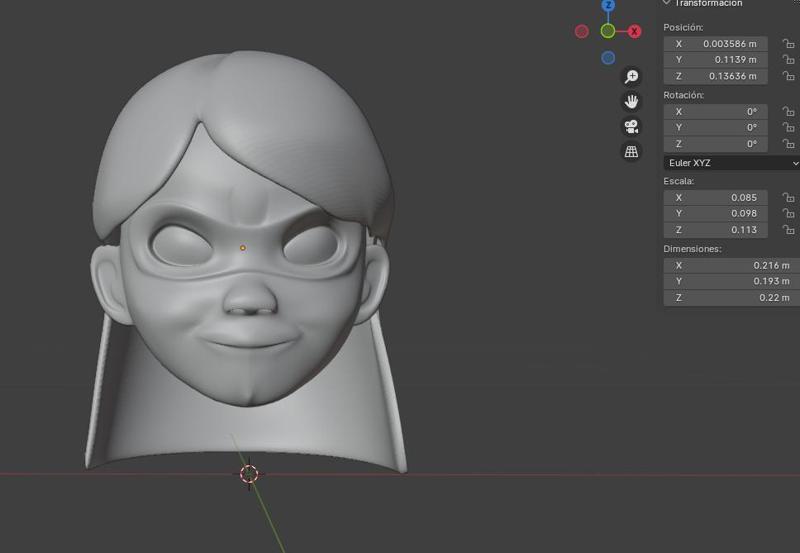The width and height of the screenshot is (800, 553).
Task: Toggle the lock for Posición Z
Action: pyautogui.click(x=787, y=76)
